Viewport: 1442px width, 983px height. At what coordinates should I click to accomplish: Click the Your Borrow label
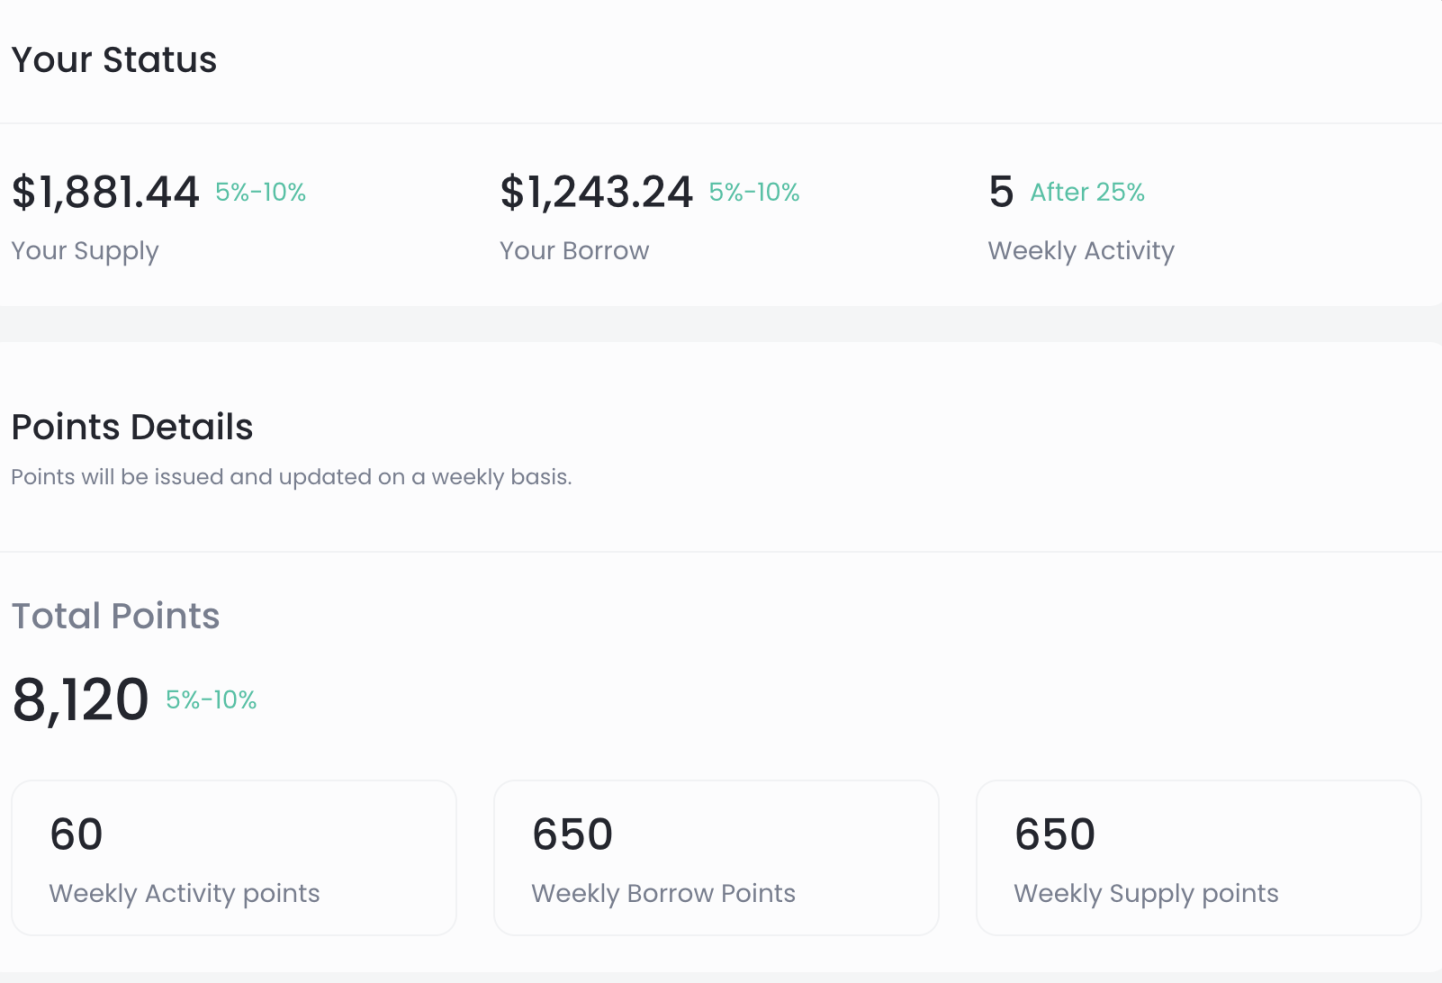click(x=574, y=251)
